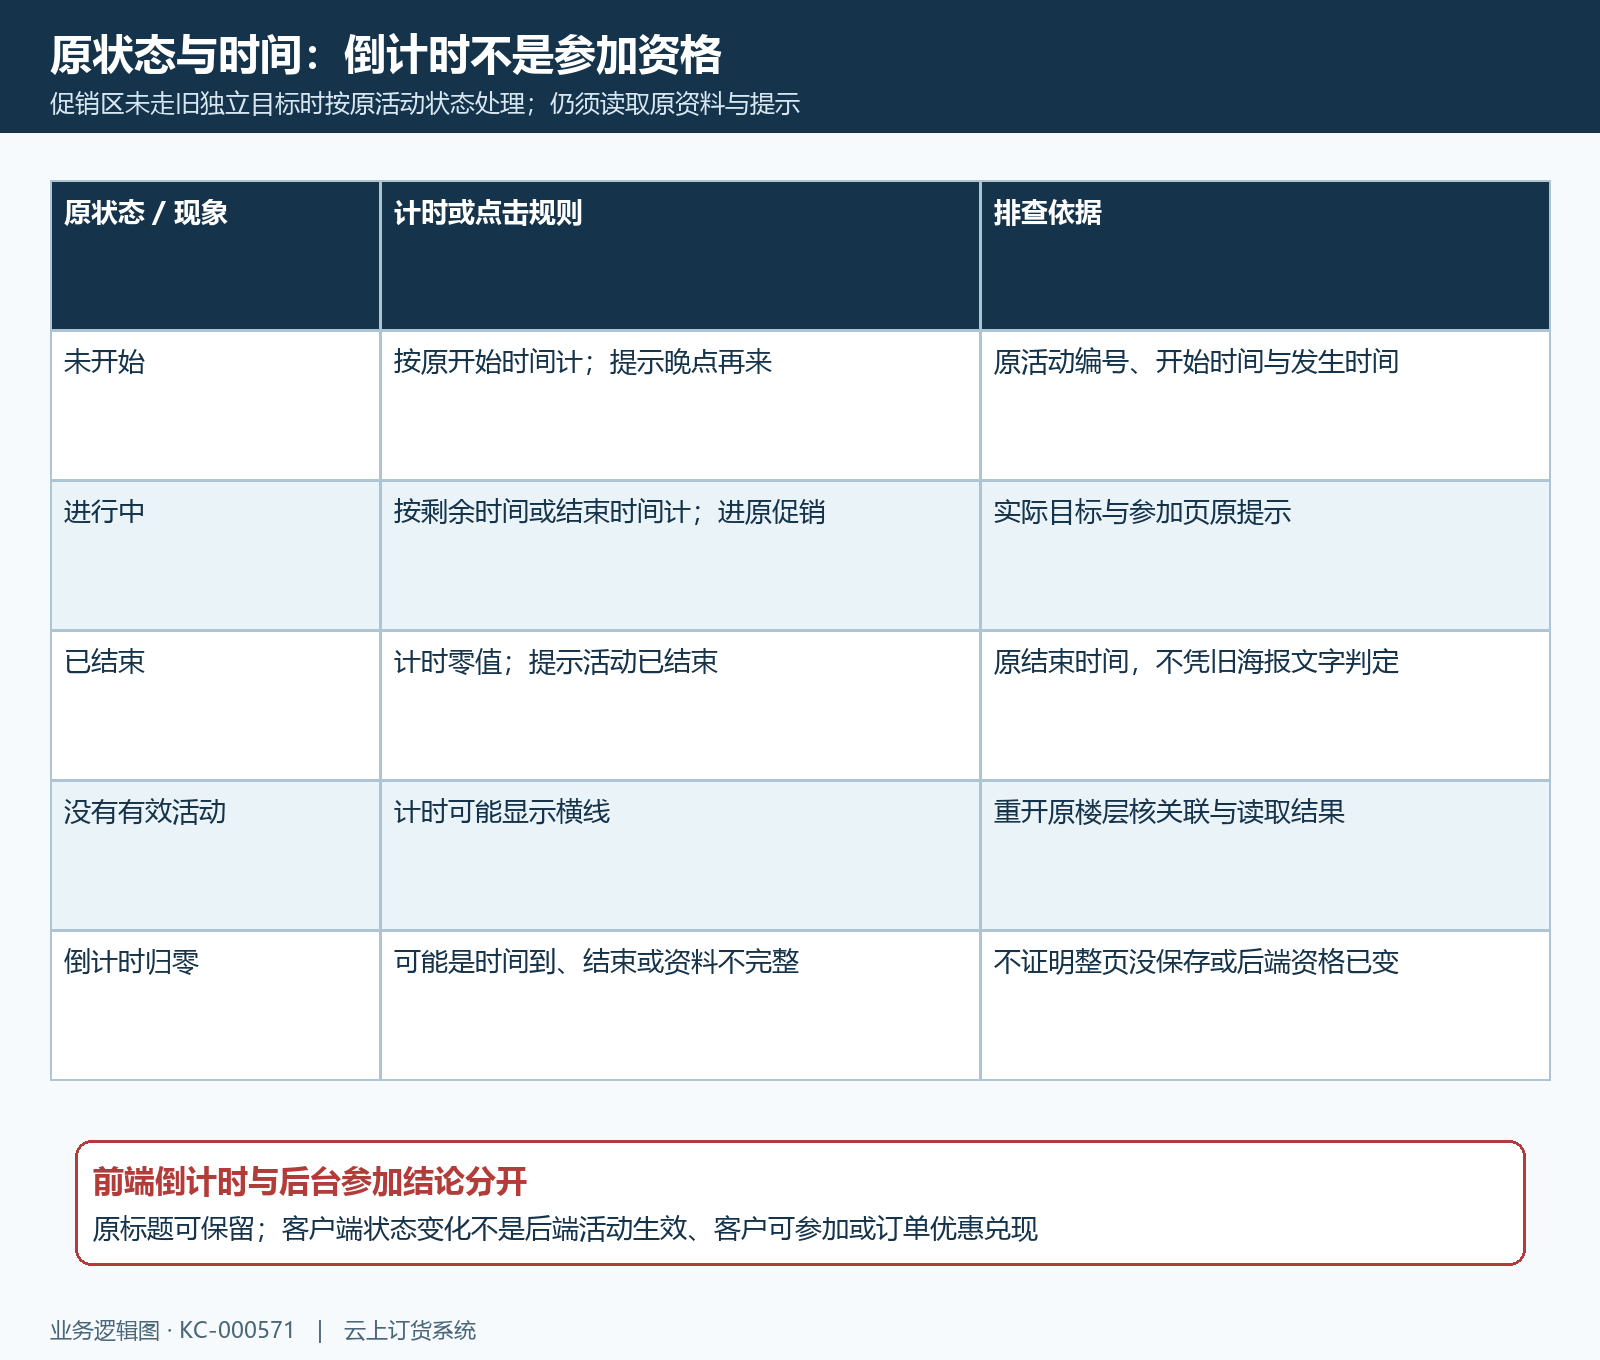This screenshot has height=1360, width=1600.
Task: Select the subtitle starting with 促销区未走旧独立目标时
Action: coord(425,104)
